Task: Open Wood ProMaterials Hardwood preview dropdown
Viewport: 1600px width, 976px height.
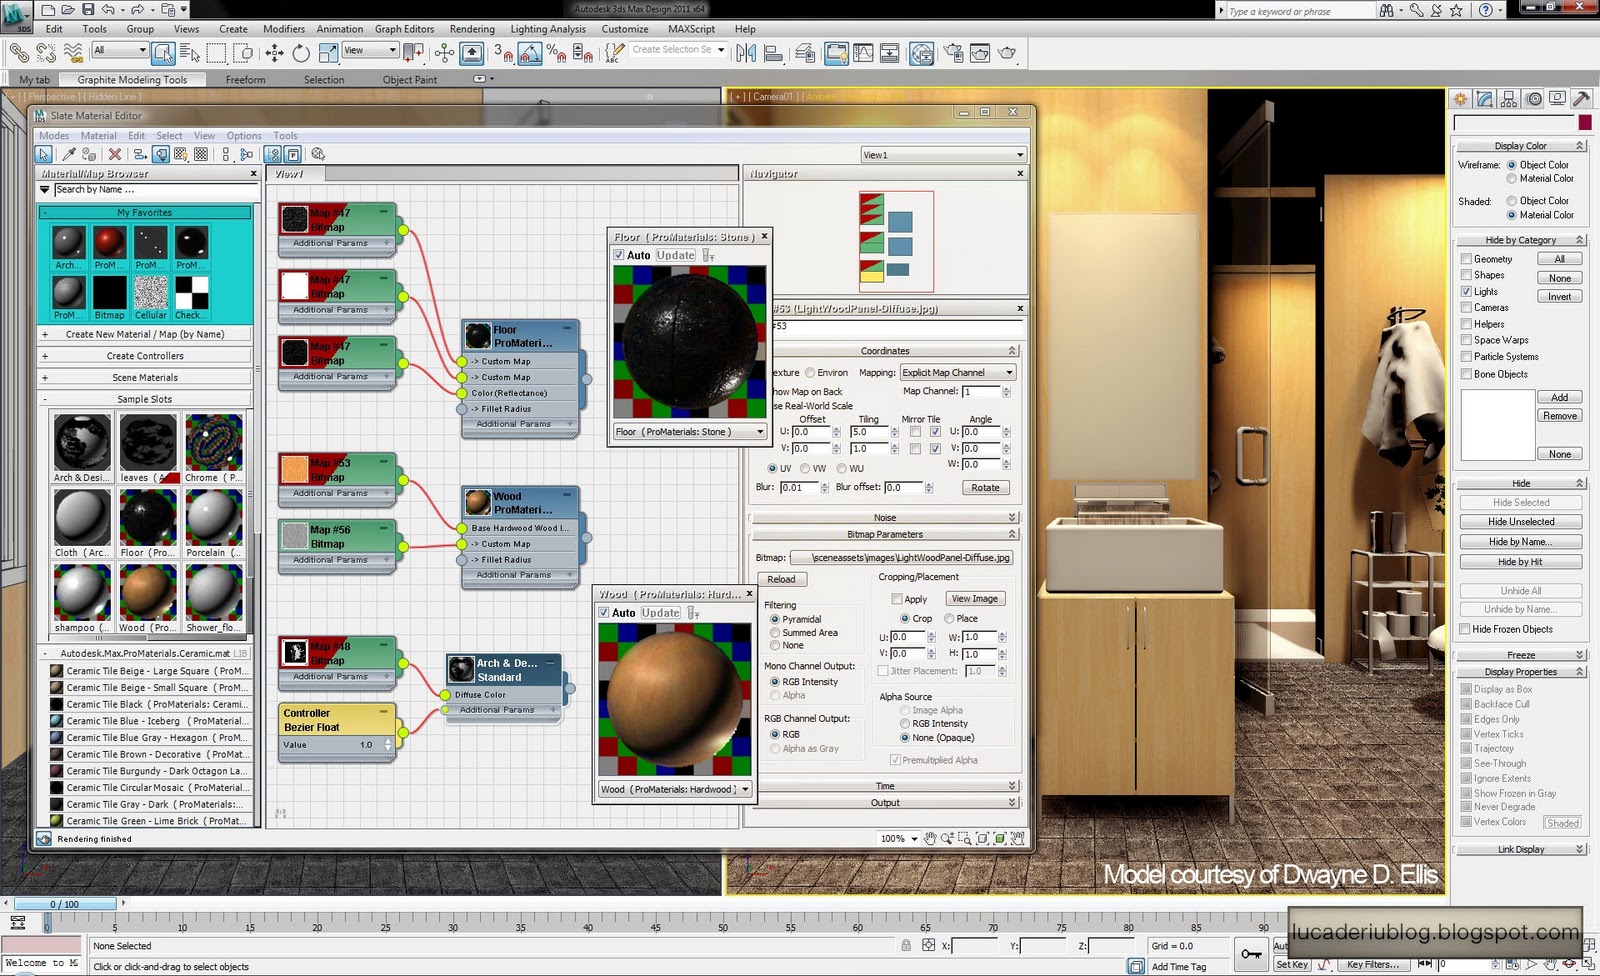Action: point(675,789)
